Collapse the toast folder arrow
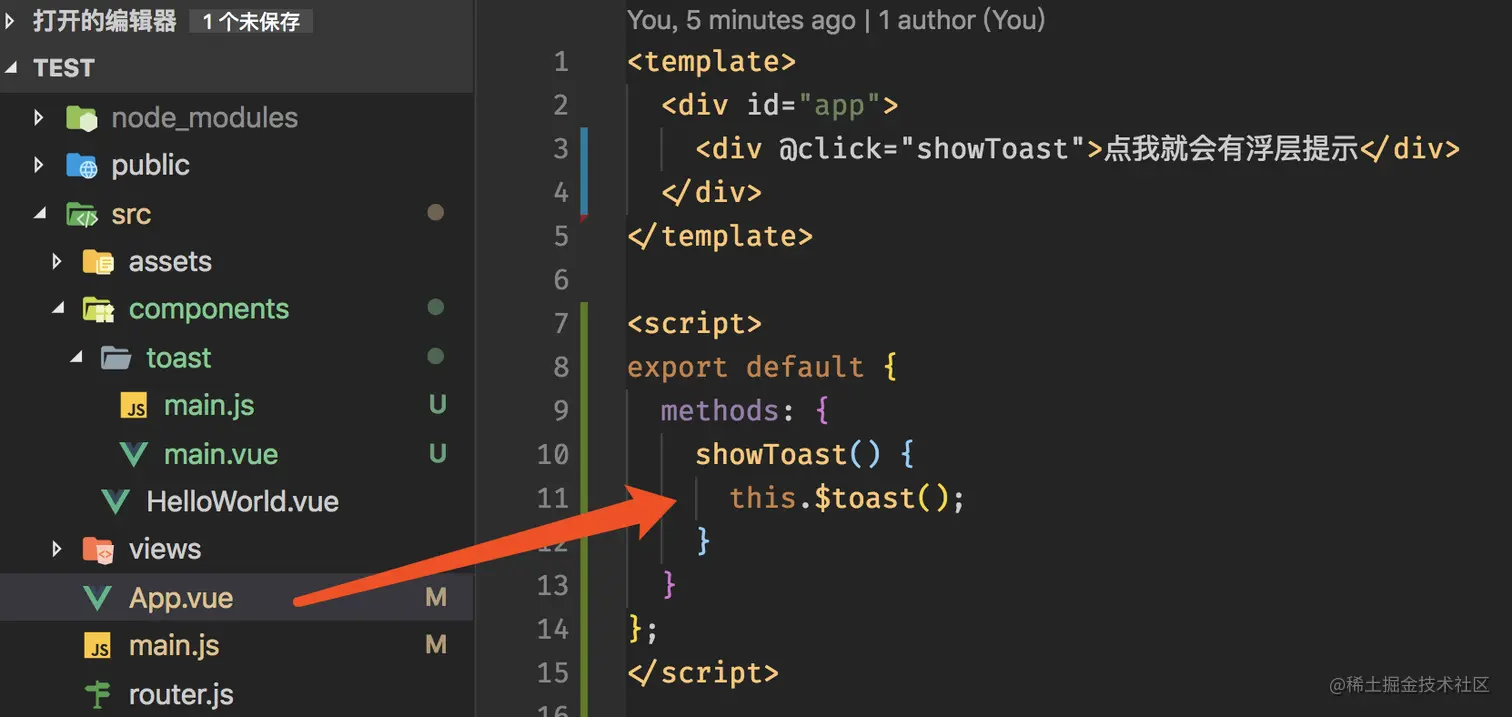This screenshot has width=1512, height=717. pos(76,357)
